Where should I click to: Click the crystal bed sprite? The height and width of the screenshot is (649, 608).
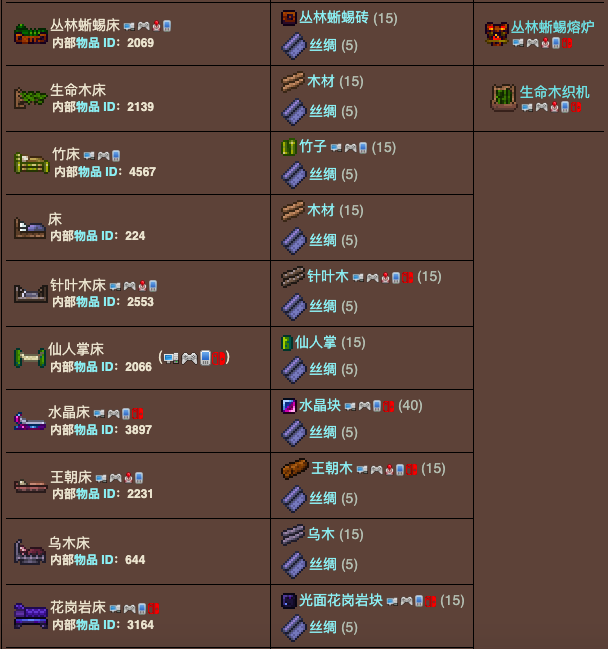pos(29,421)
